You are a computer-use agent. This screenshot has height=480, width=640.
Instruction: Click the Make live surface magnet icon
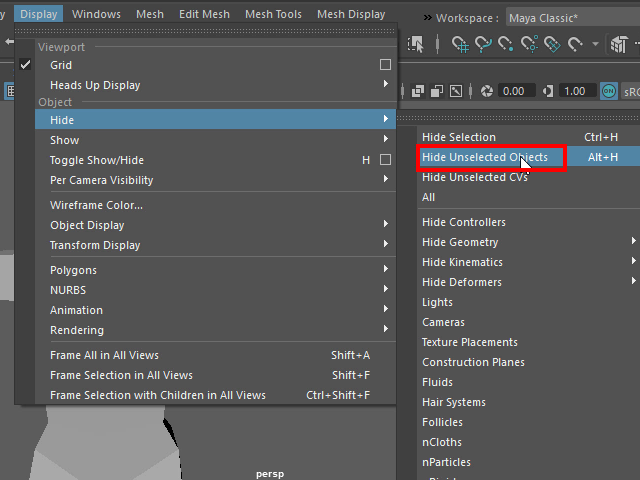(576, 44)
